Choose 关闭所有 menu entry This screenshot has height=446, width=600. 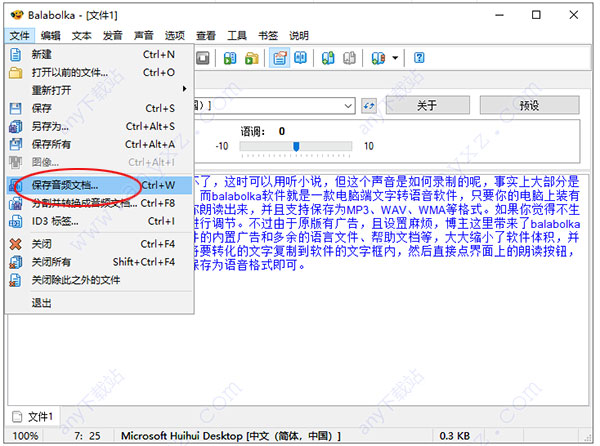99,262
